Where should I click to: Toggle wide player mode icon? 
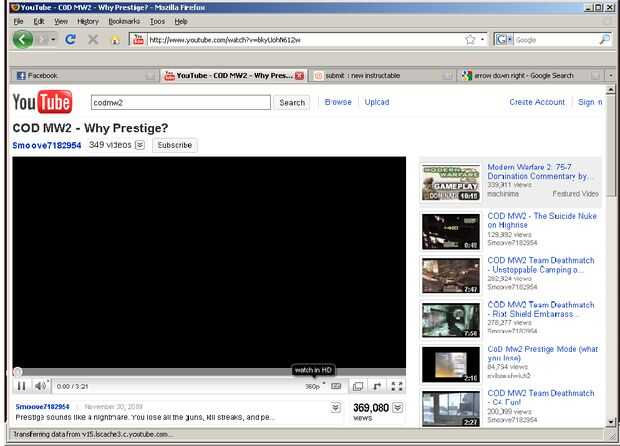click(336, 386)
